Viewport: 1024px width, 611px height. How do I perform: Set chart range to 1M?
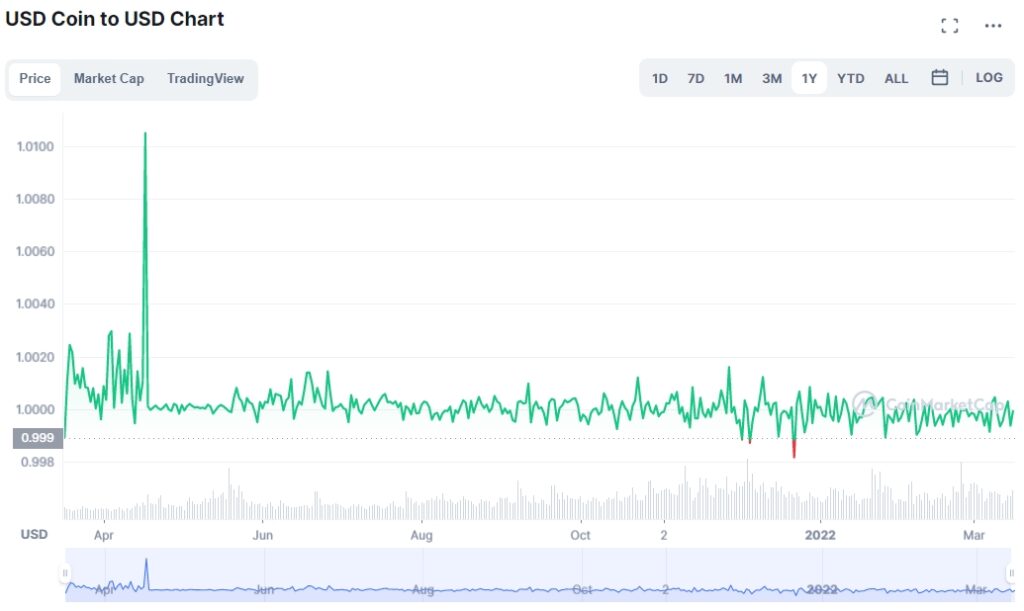(733, 79)
